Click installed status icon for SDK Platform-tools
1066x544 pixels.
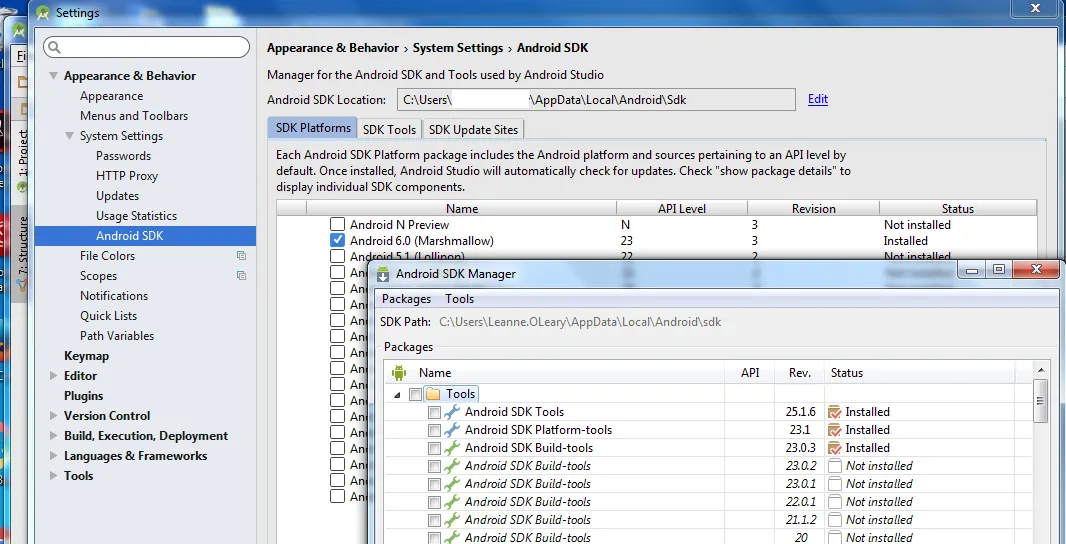[x=835, y=430]
